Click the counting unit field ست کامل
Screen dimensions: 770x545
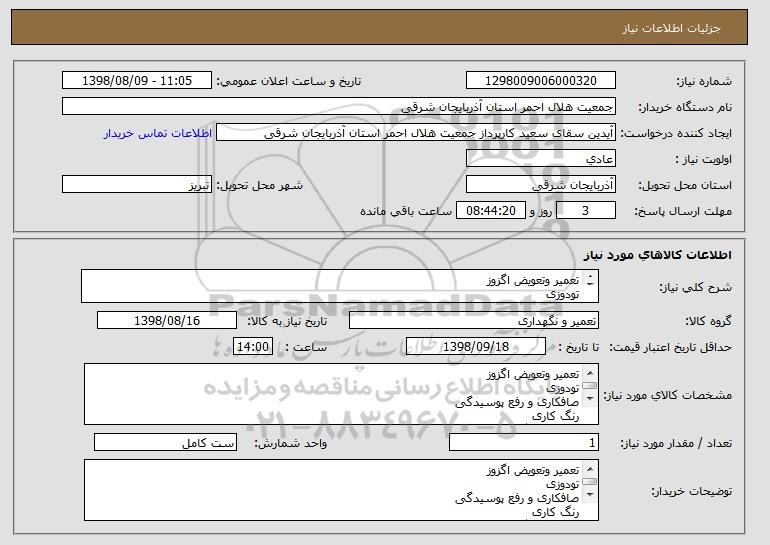pos(165,443)
